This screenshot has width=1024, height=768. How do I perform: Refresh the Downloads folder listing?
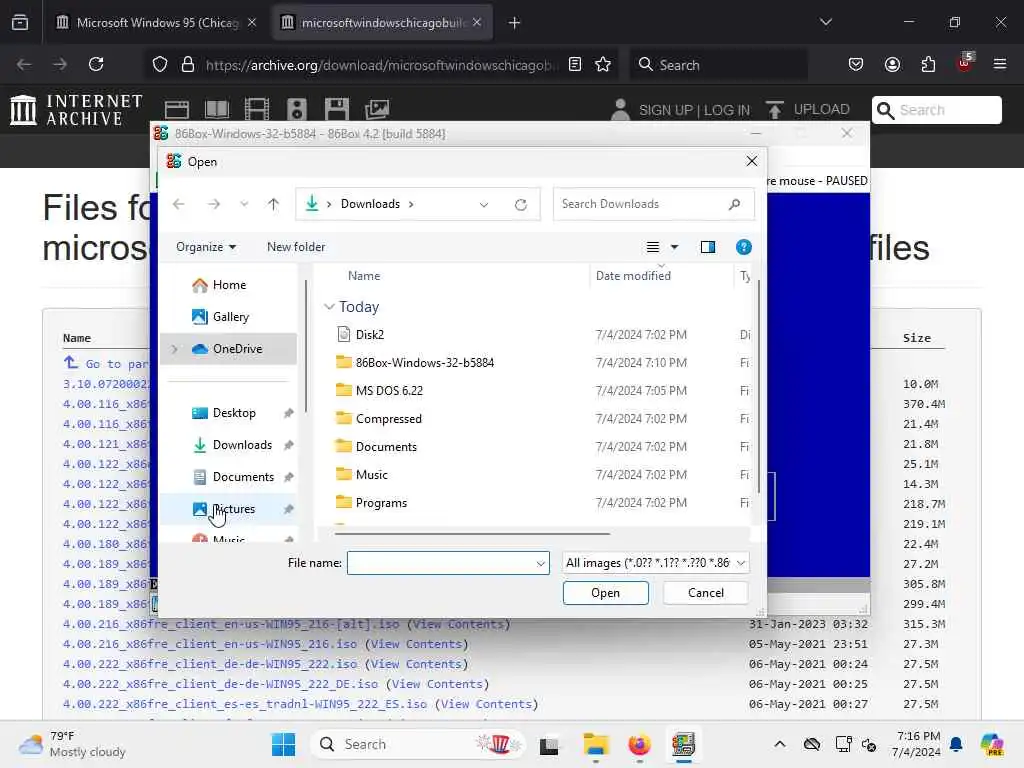[520, 204]
